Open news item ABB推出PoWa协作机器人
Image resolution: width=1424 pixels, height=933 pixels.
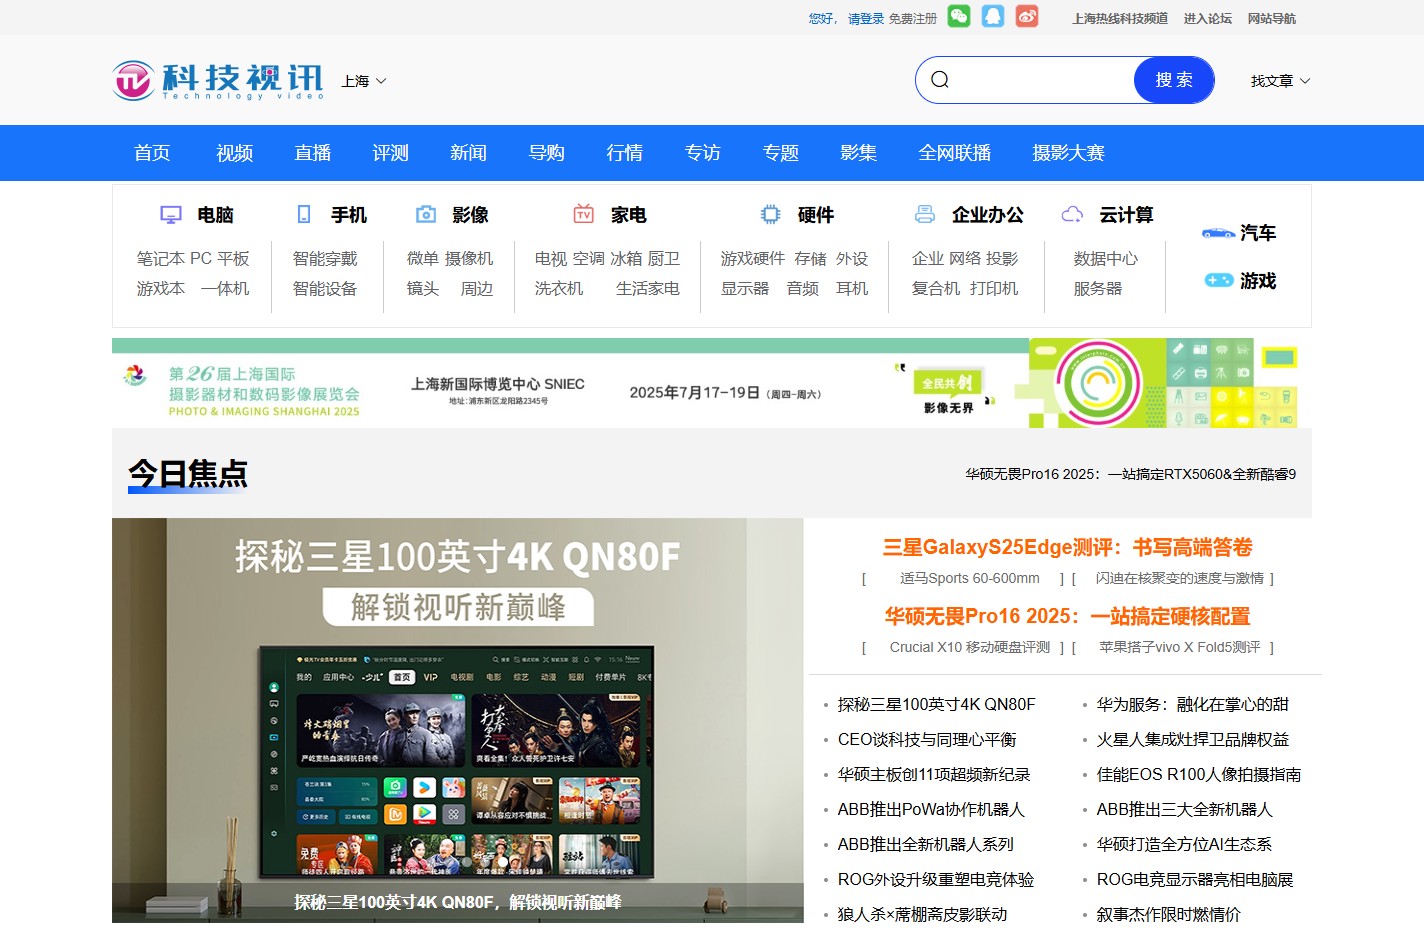point(931,810)
